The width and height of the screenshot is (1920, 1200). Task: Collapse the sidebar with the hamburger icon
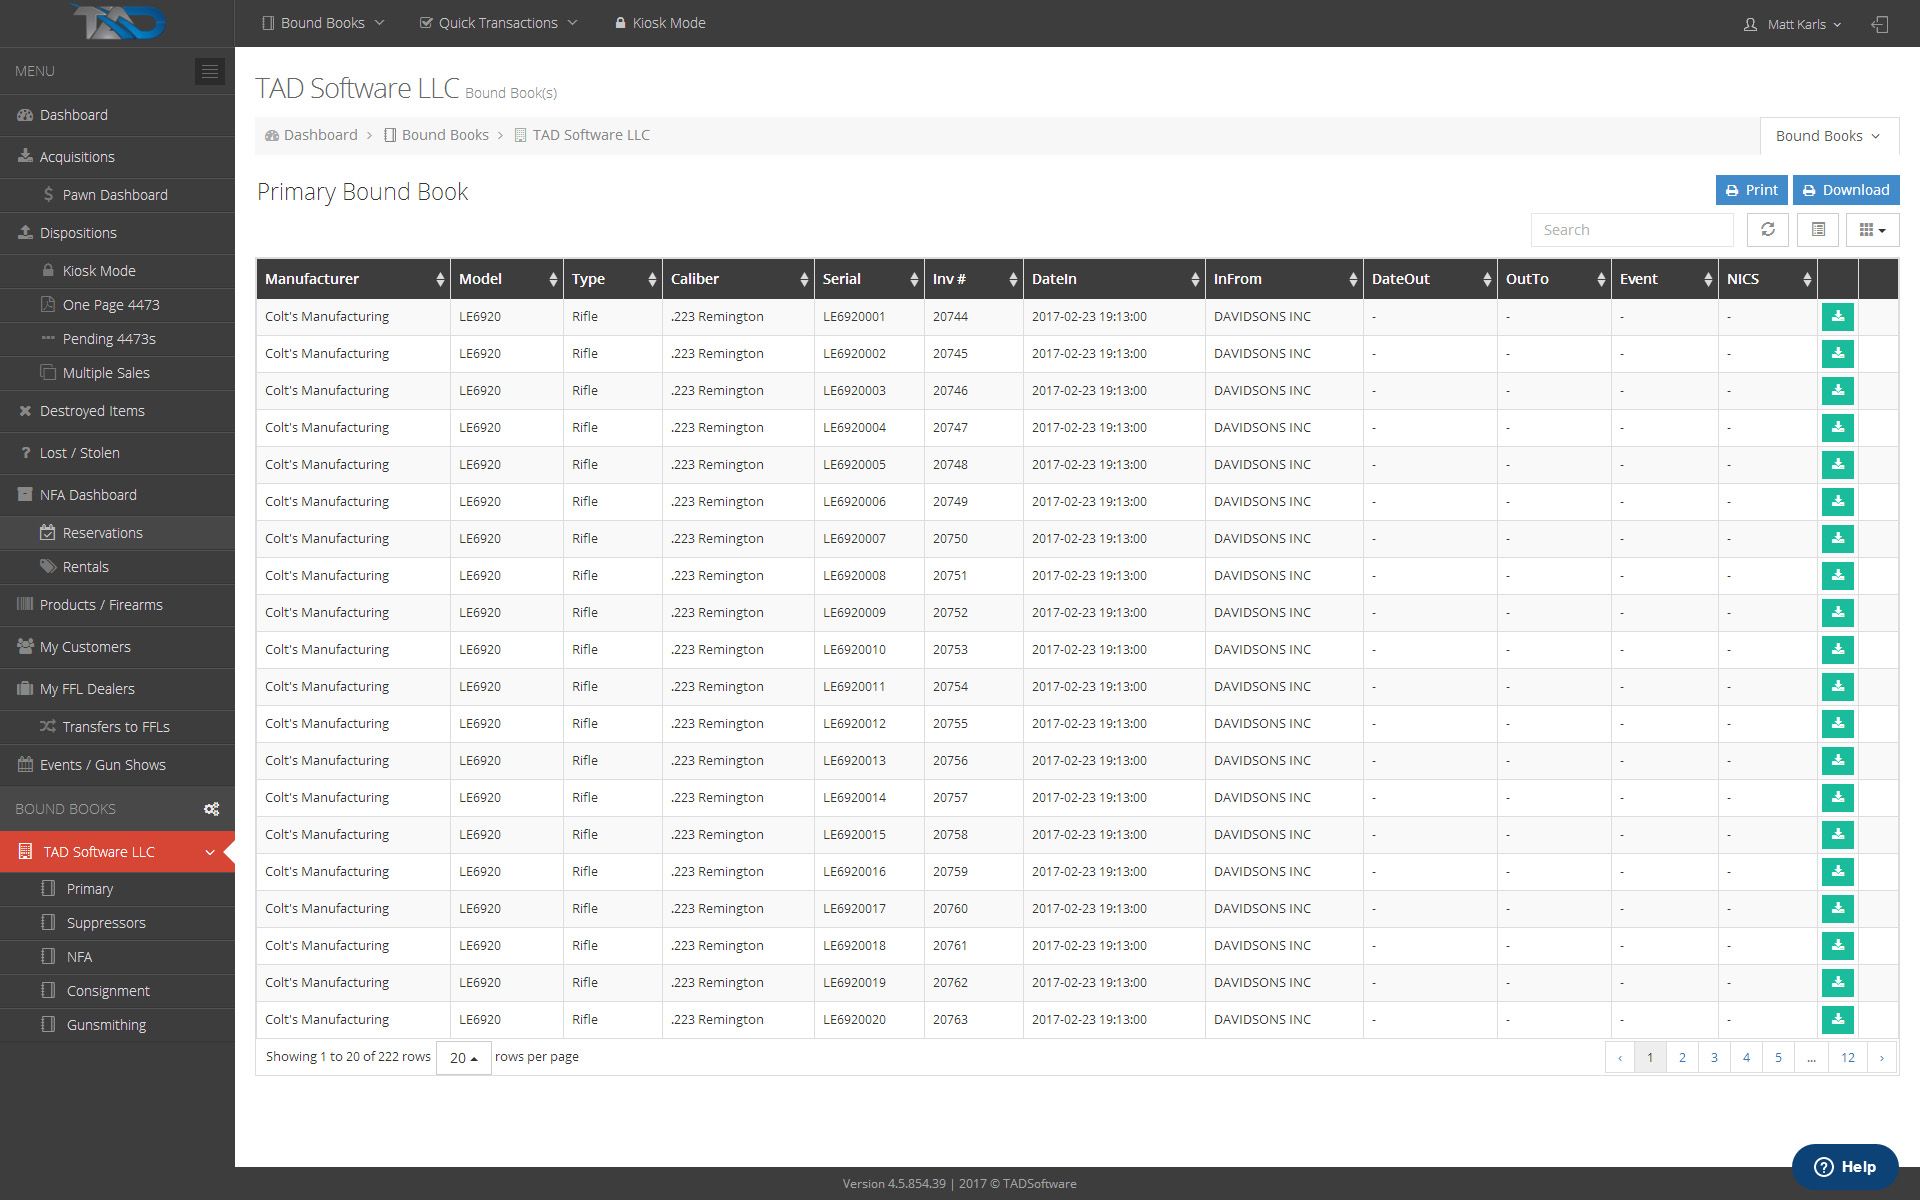click(x=209, y=71)
